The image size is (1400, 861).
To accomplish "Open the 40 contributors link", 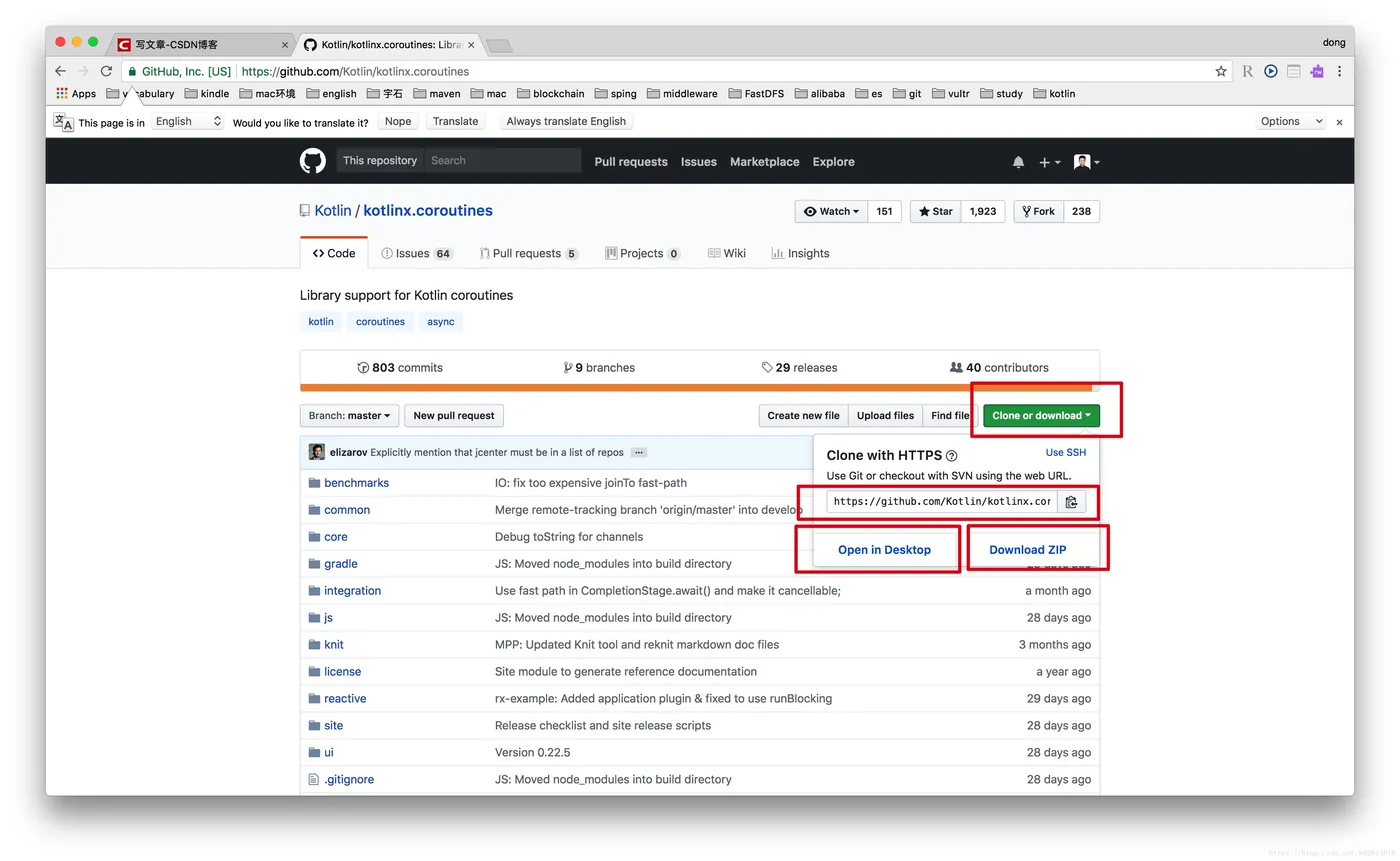I will (999, 368).
